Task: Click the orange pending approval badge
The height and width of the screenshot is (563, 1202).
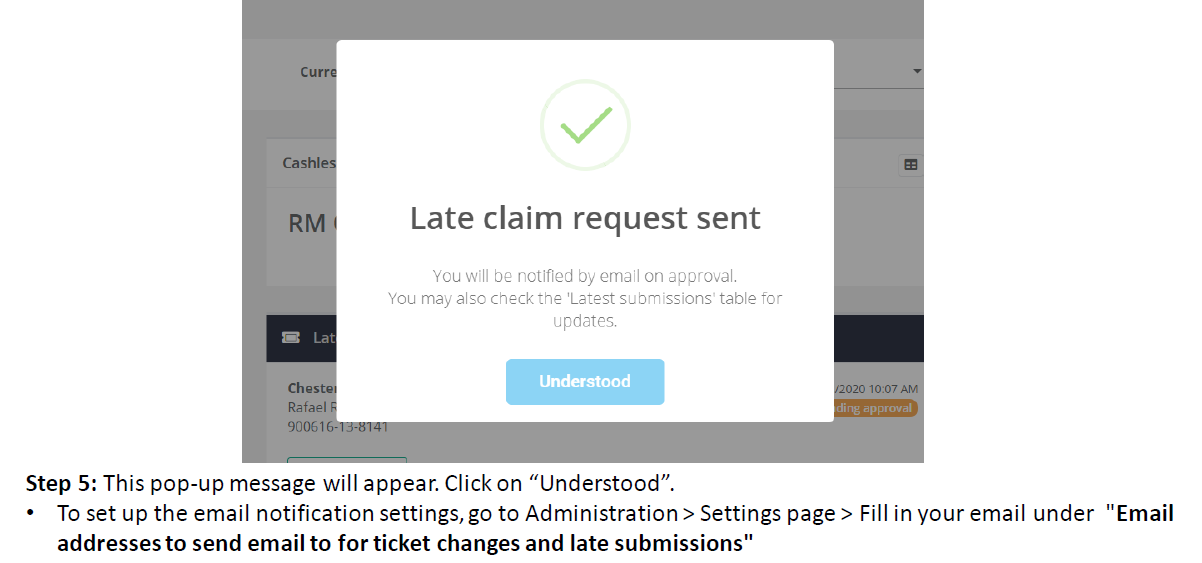Action: coord(876,408)
